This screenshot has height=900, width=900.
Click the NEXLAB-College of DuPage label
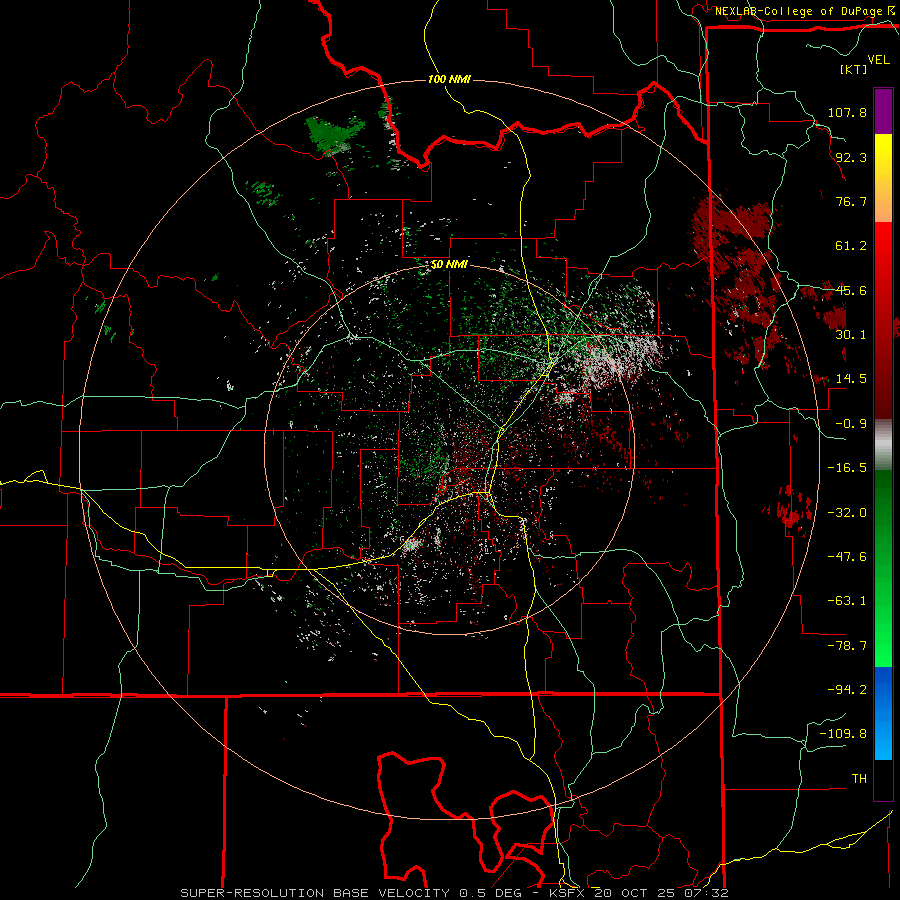[798, 11]
